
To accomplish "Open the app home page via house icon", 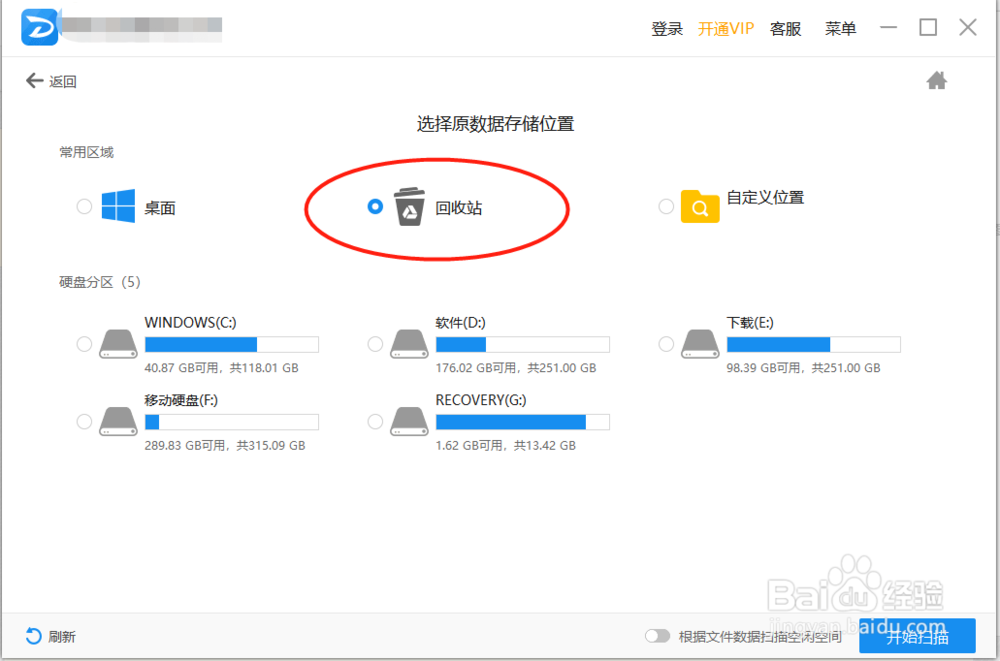I will (937, 80).
